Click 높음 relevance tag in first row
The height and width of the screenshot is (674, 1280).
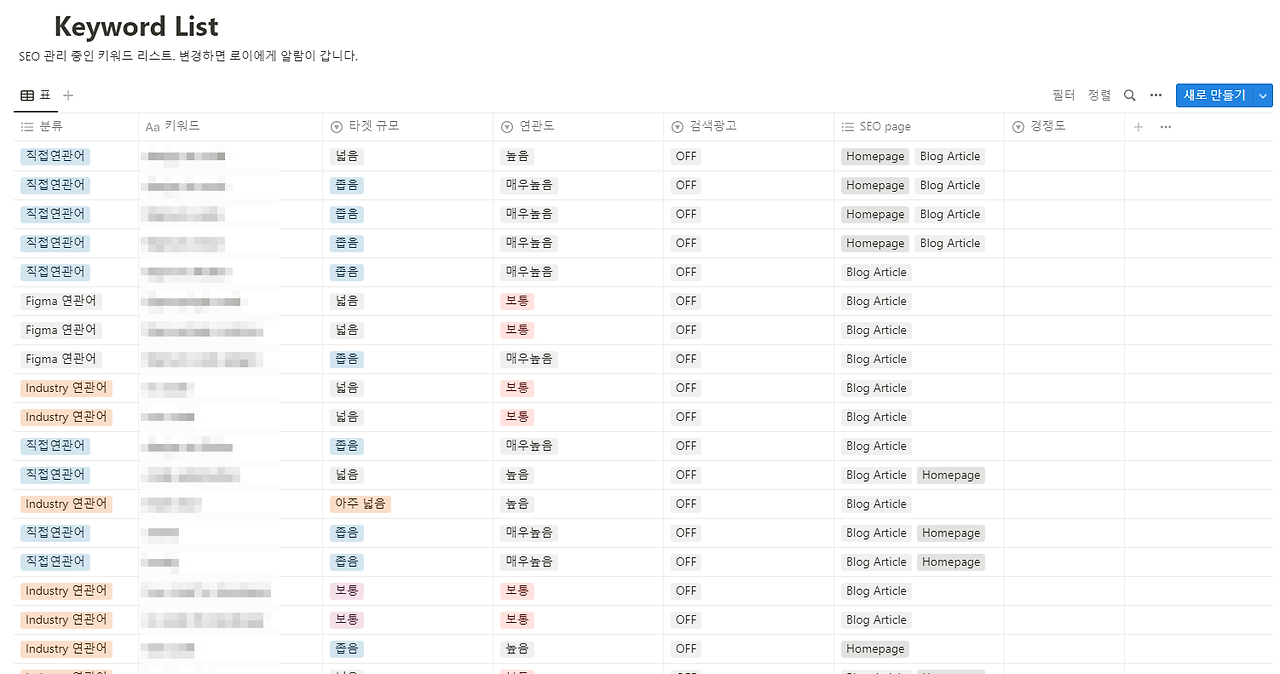[517, 156]
